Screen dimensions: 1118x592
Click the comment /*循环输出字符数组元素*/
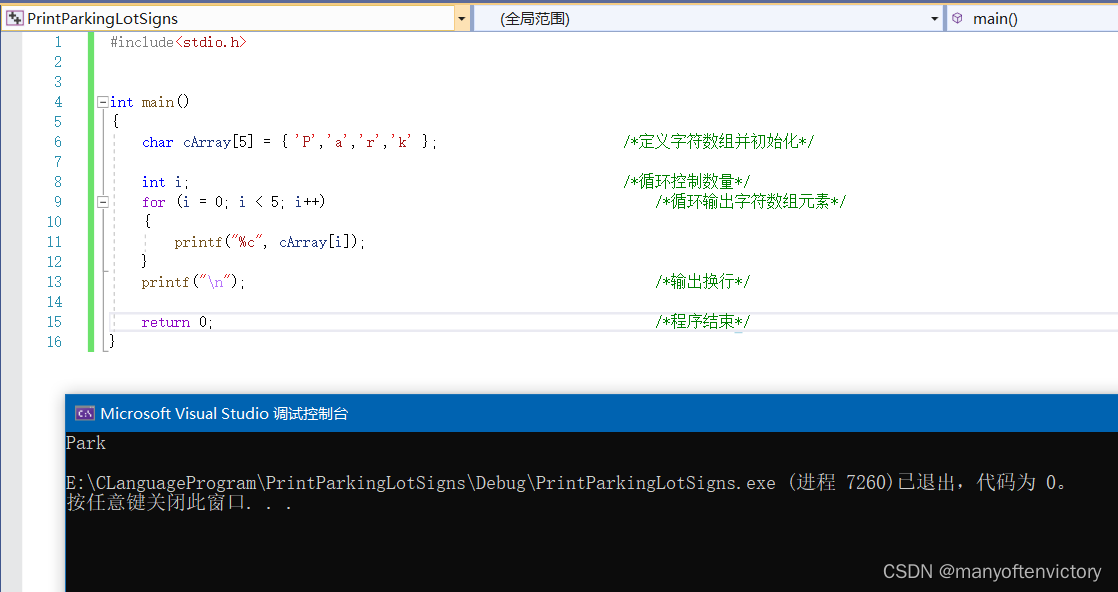751,202
